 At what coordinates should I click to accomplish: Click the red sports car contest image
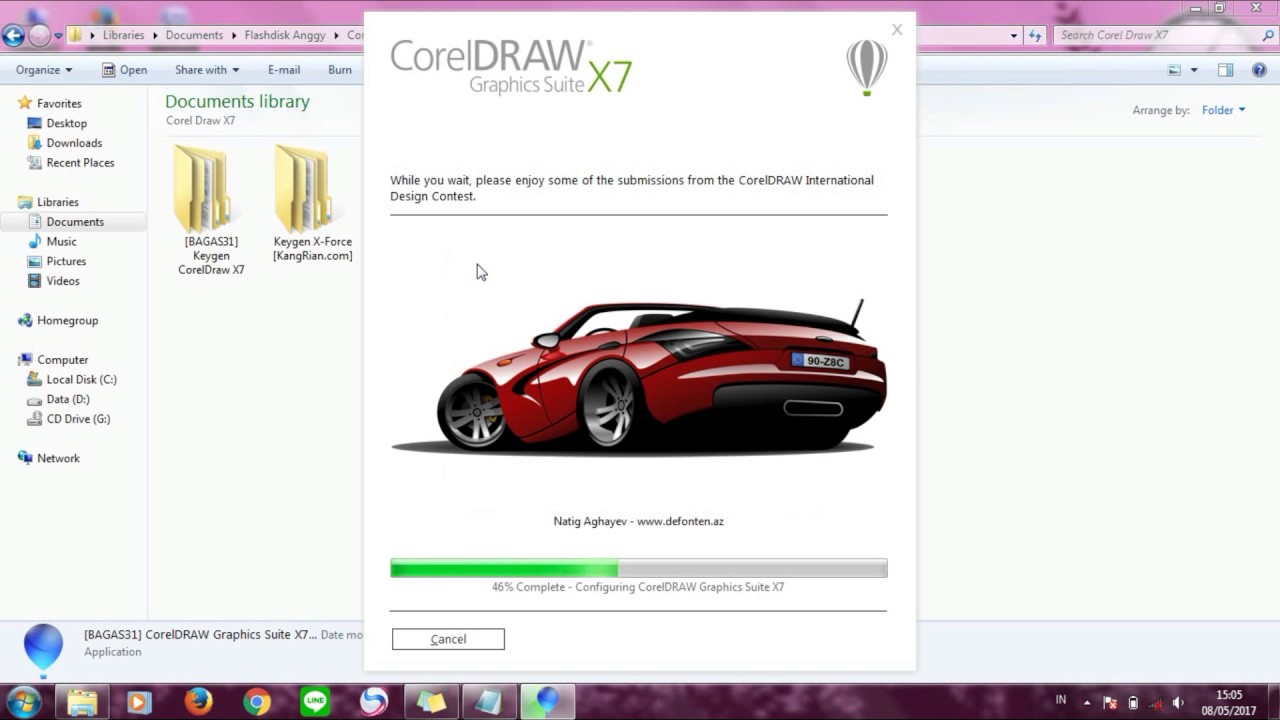click(x=639, y=377)
